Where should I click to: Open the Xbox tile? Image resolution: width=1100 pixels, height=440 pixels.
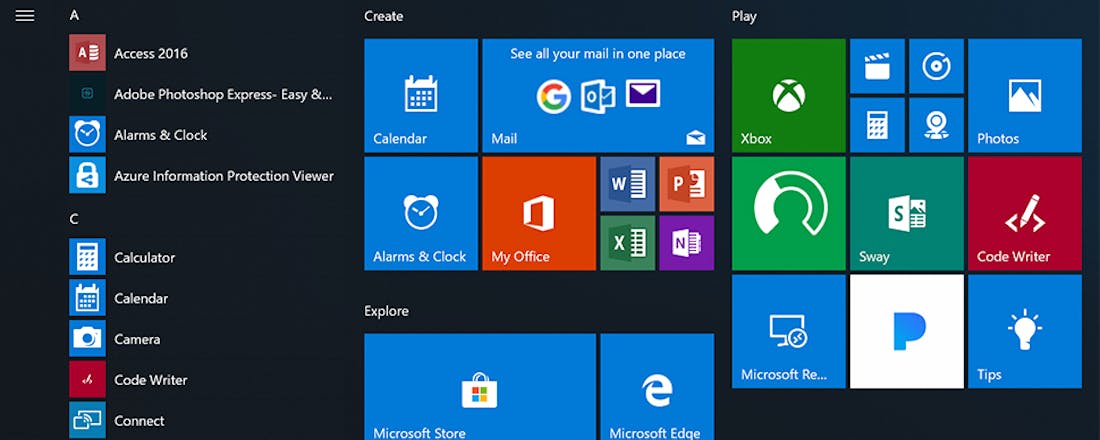click(789, 95)
